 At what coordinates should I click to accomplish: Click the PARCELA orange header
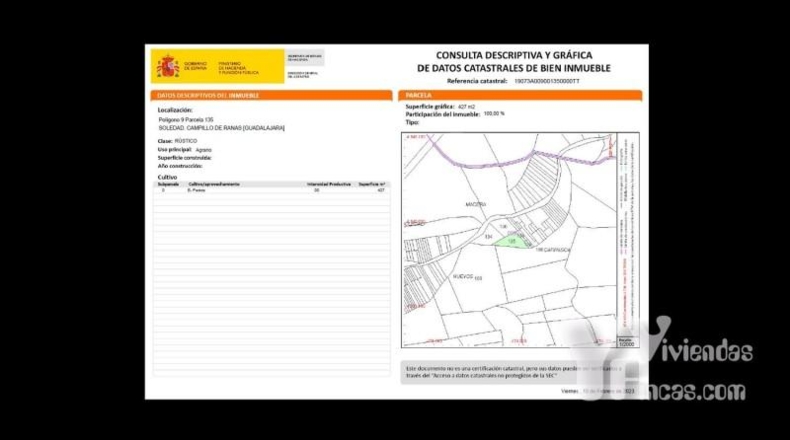pos(520,95)
